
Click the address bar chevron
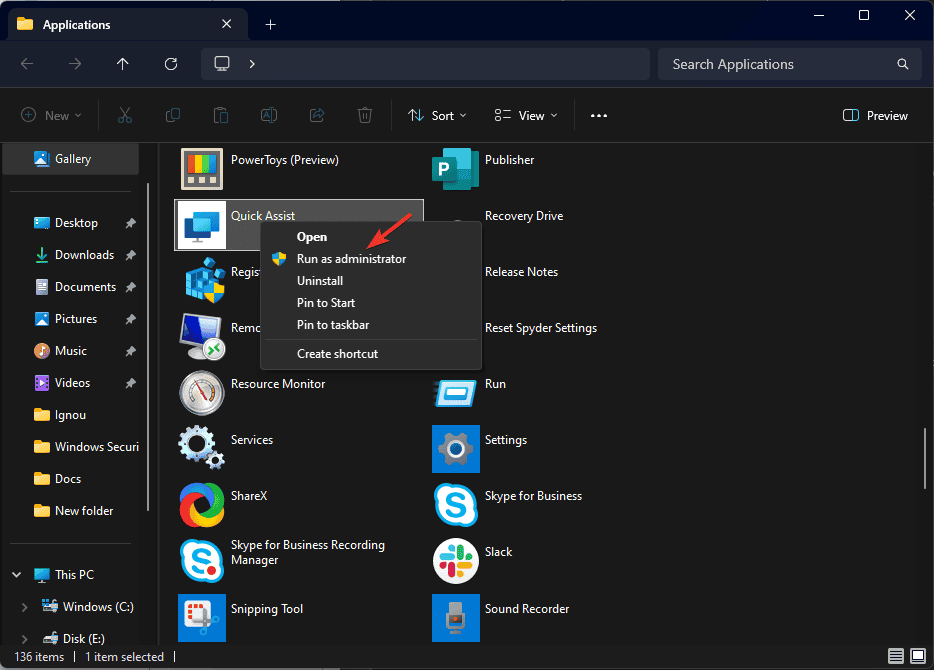[x=252, y=64]
